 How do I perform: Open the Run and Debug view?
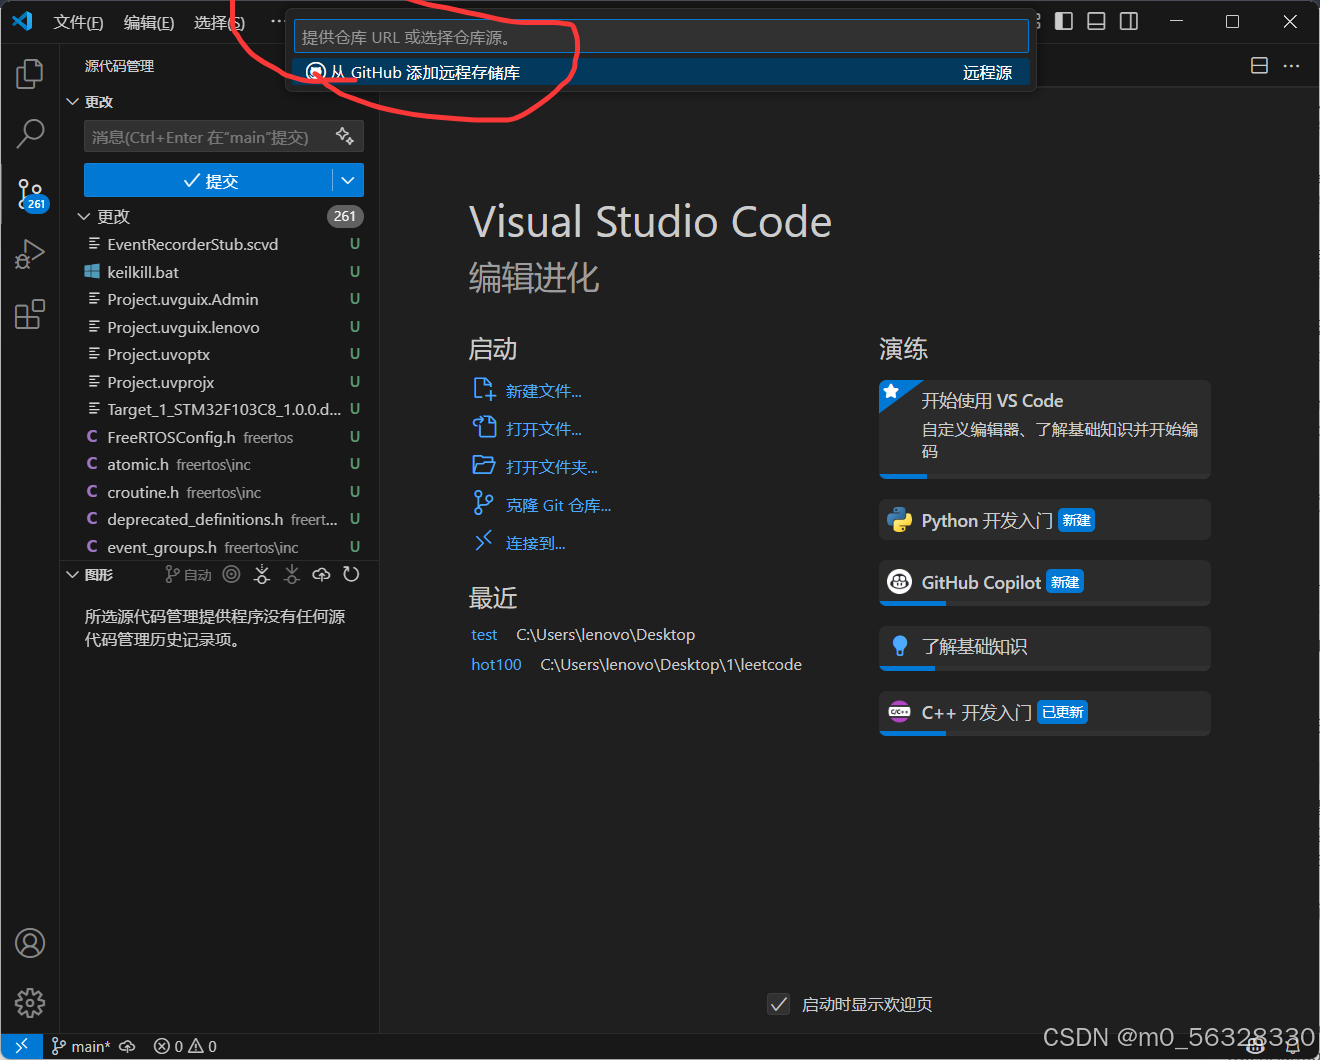click(30, 254)
